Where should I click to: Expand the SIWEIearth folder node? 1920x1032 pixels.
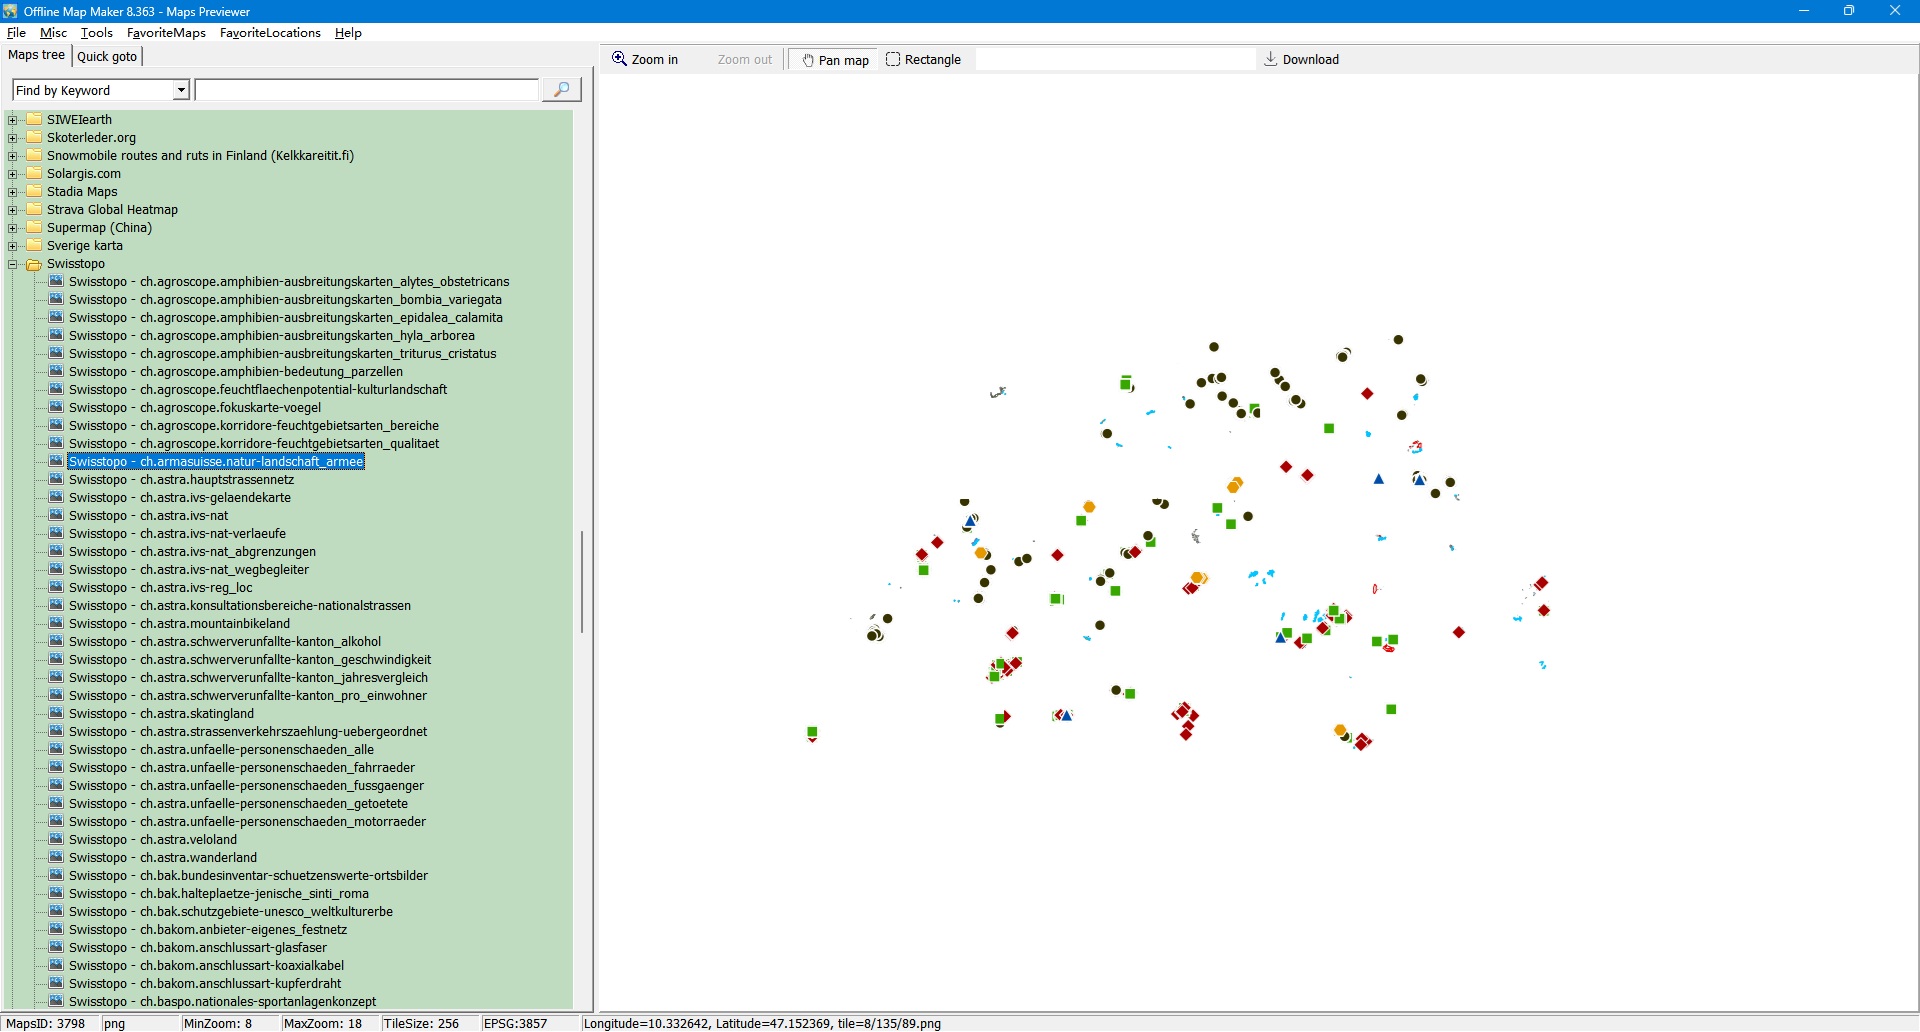(13, 120)
